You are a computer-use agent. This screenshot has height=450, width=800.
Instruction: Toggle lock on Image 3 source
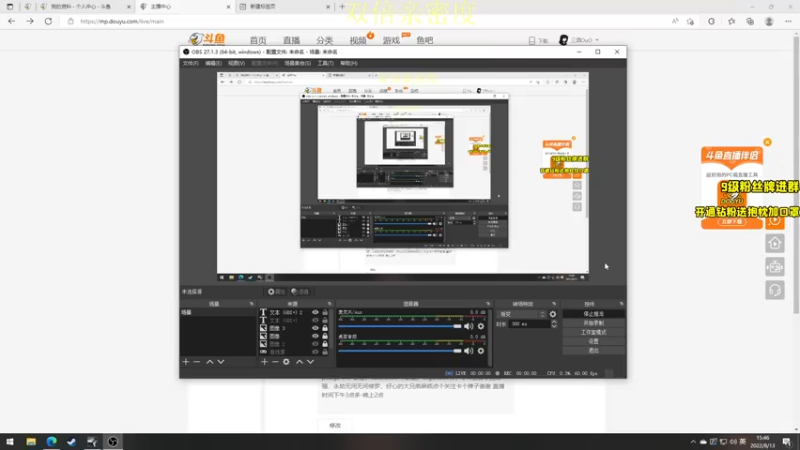tap(325, 328)
